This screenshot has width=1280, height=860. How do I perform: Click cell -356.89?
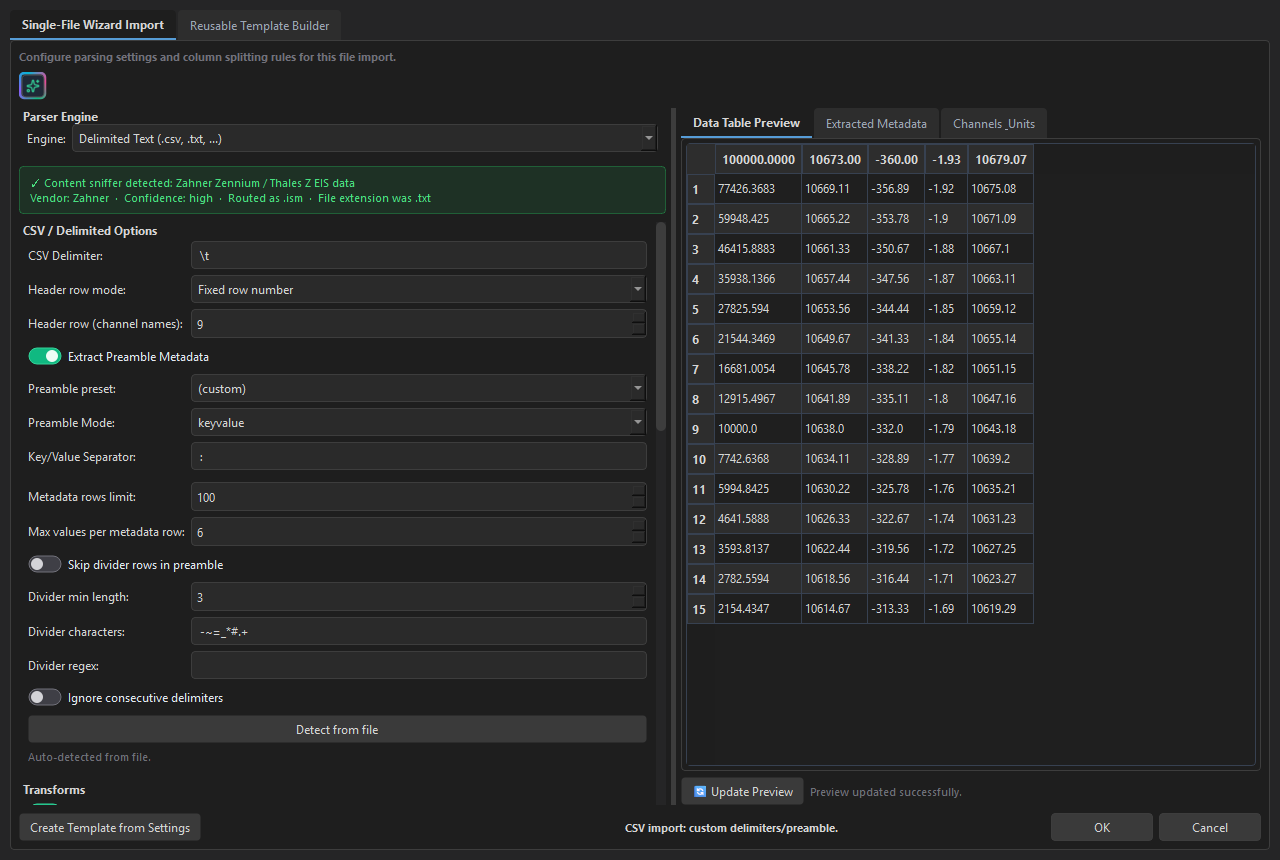point(895,189)
